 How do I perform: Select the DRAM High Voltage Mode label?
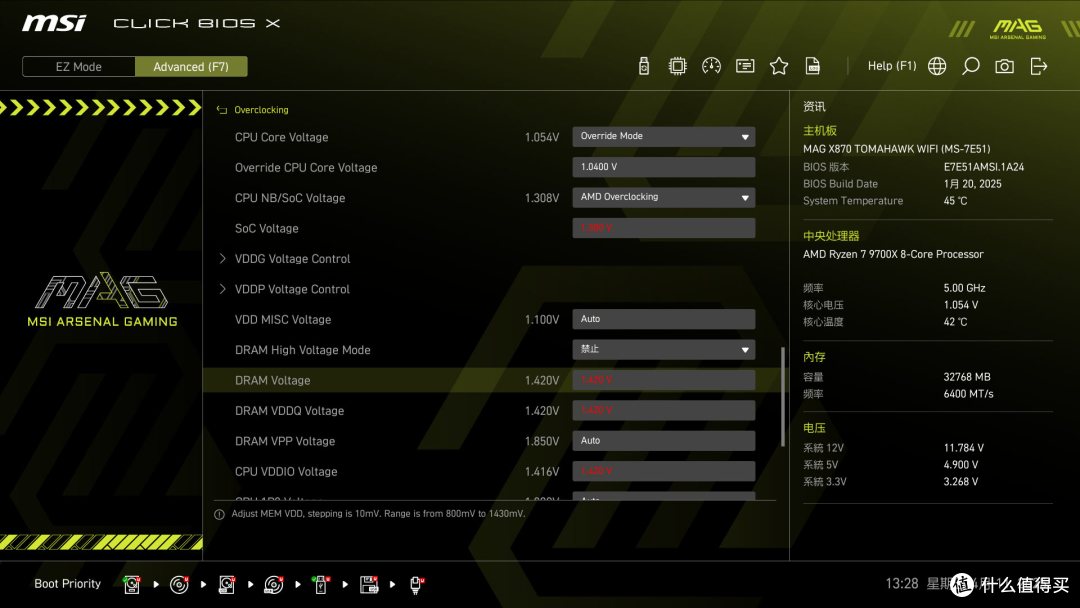point(302,350)
